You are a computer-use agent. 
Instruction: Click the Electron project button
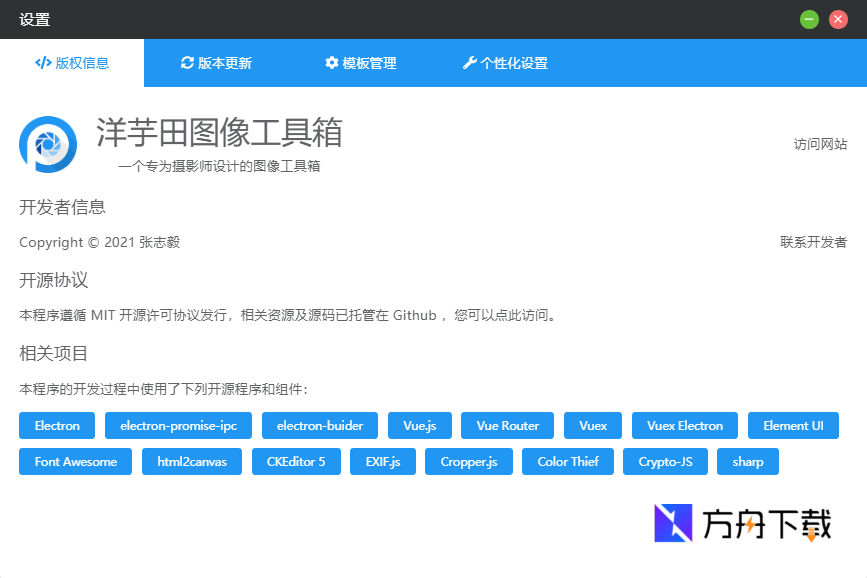point(56,425)
